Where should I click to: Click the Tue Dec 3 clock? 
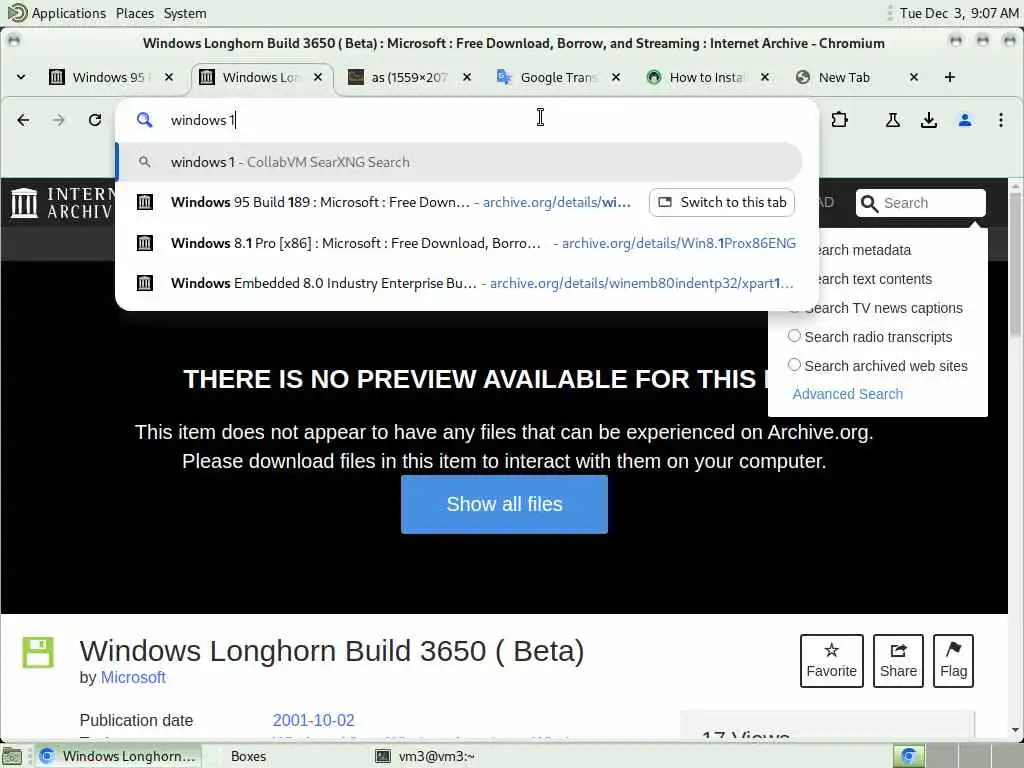(959, 13)
